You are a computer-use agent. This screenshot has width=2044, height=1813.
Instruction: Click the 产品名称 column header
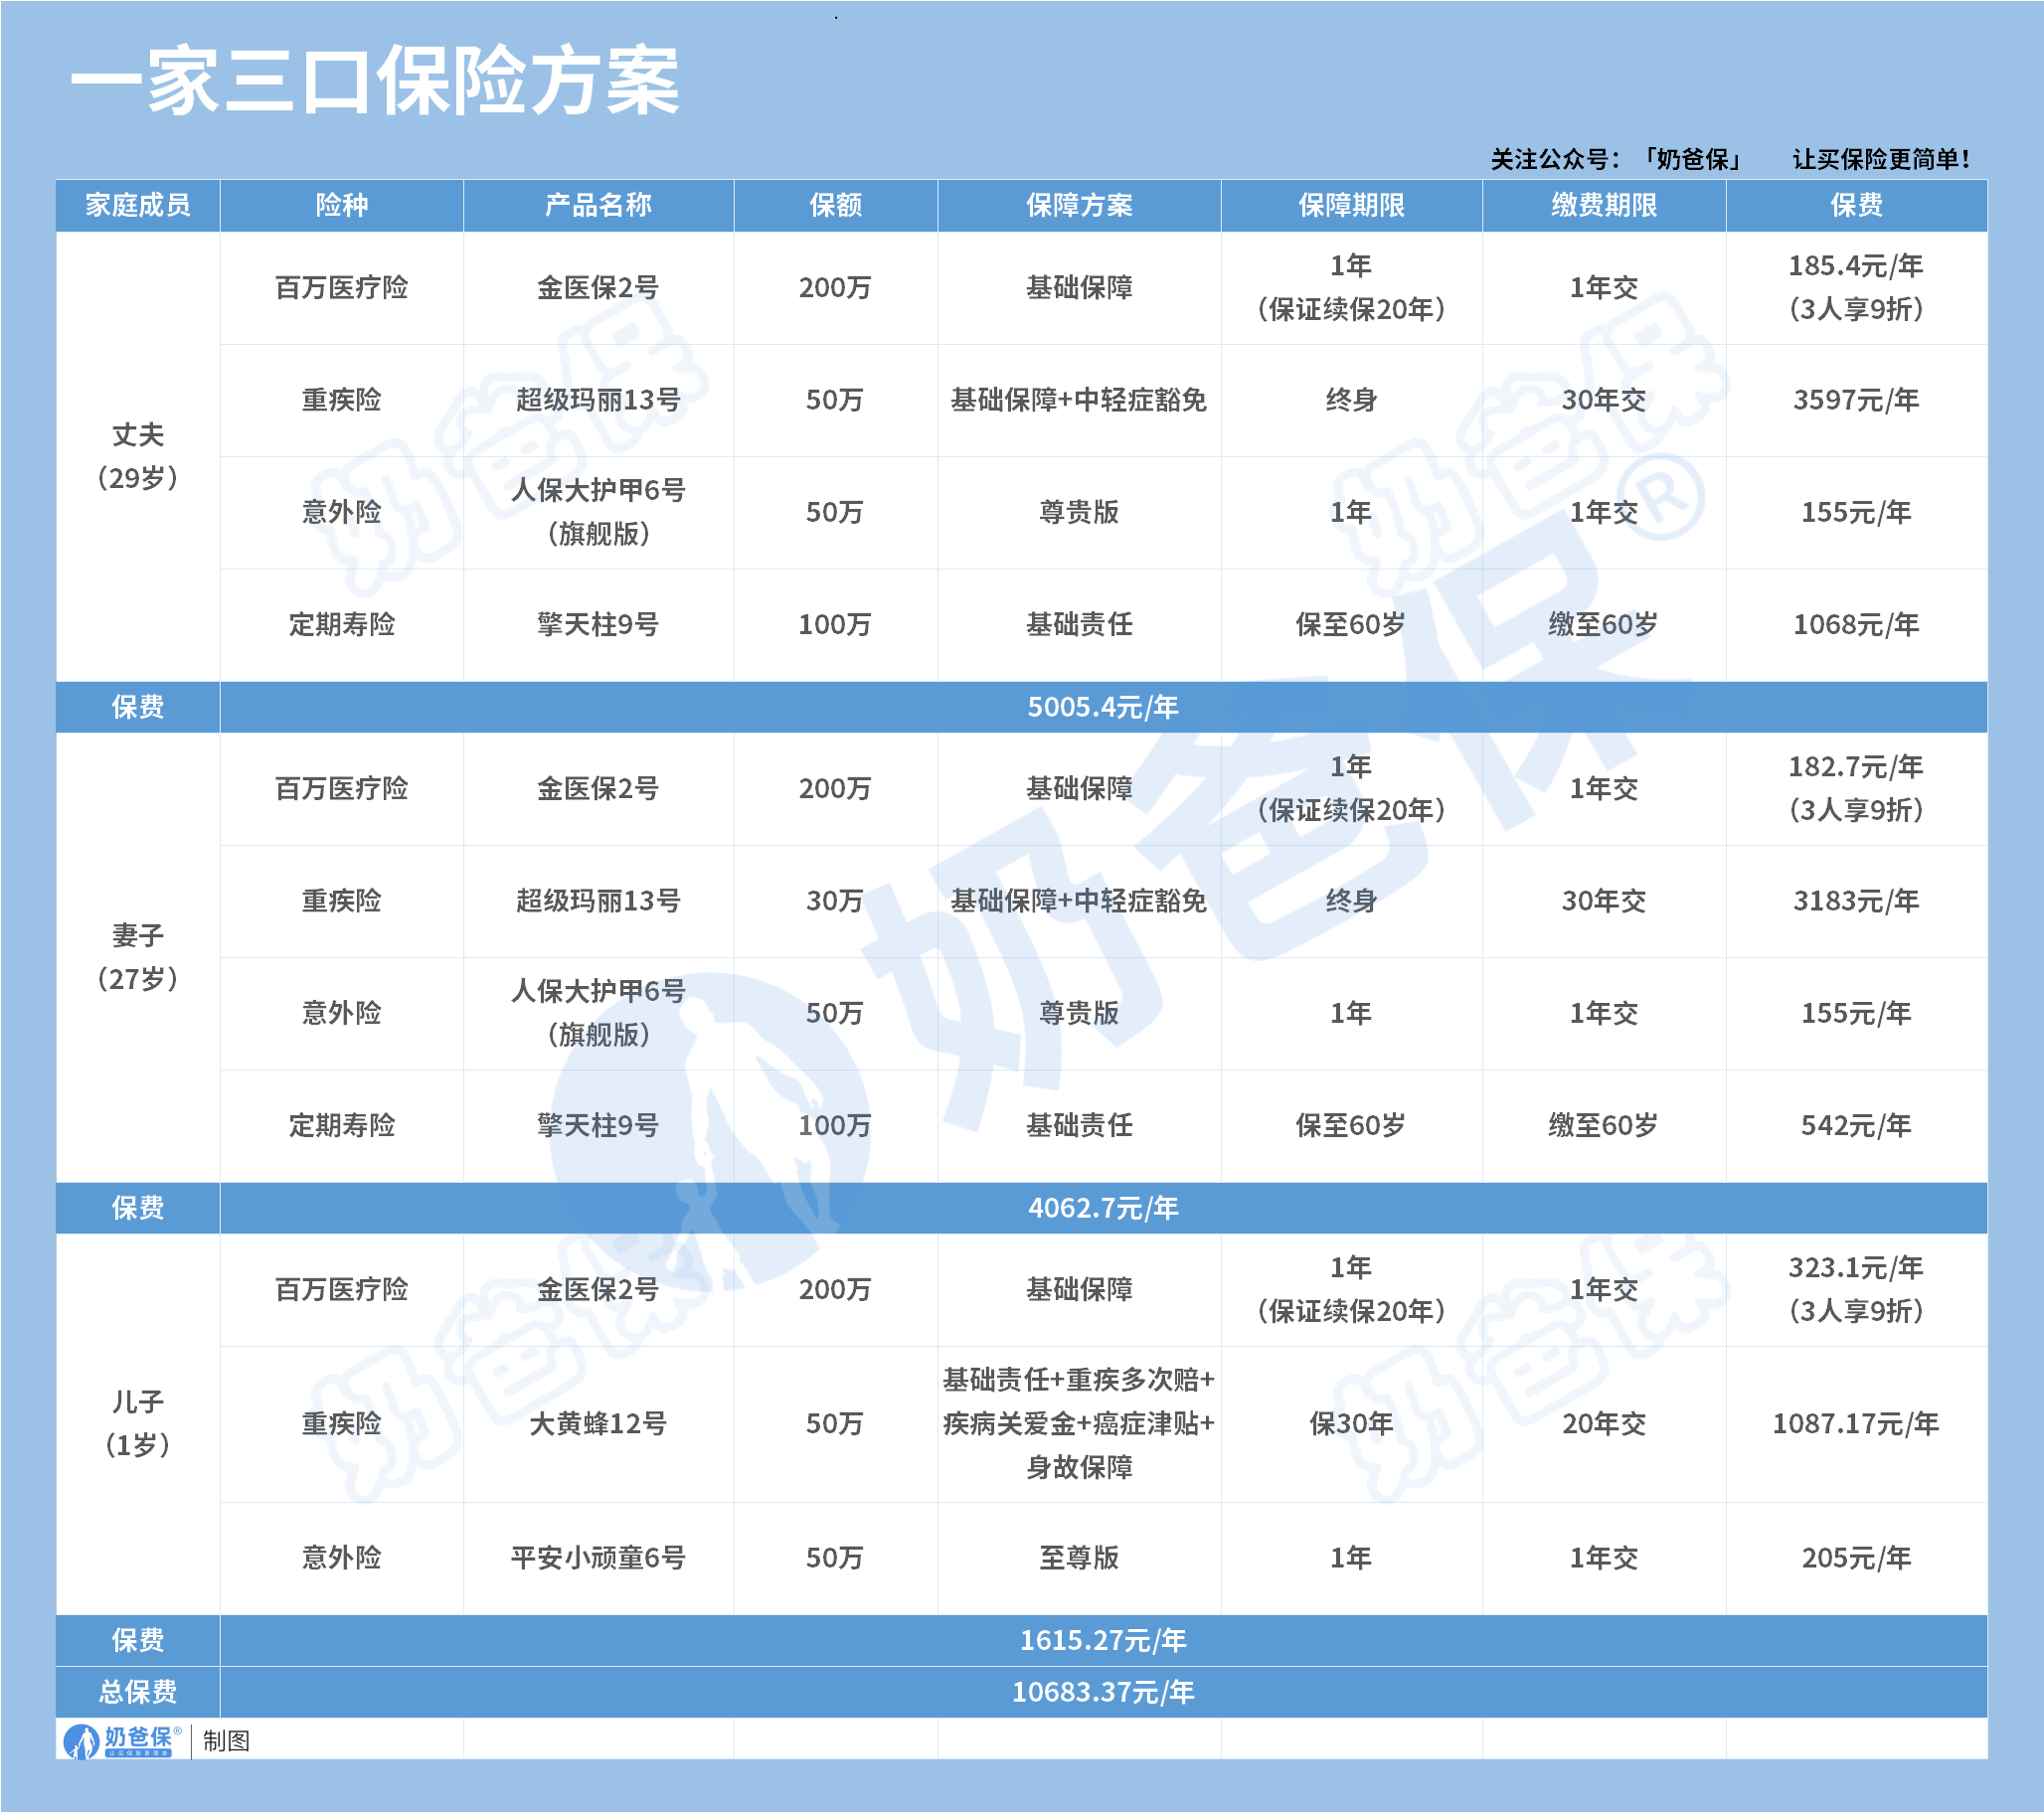pyautogui.click(x=598, y=205)
